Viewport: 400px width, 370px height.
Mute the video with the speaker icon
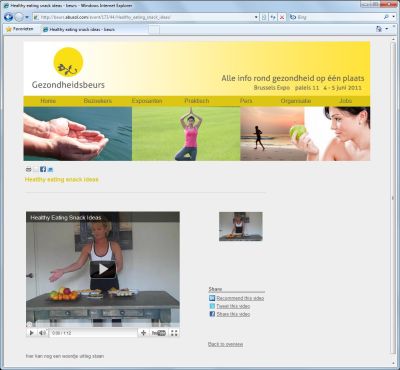42,333
